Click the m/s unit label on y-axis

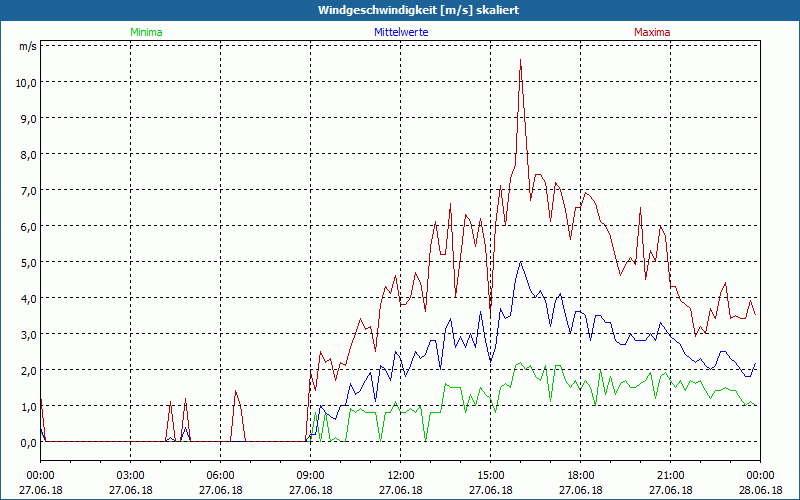click(28, 46)
